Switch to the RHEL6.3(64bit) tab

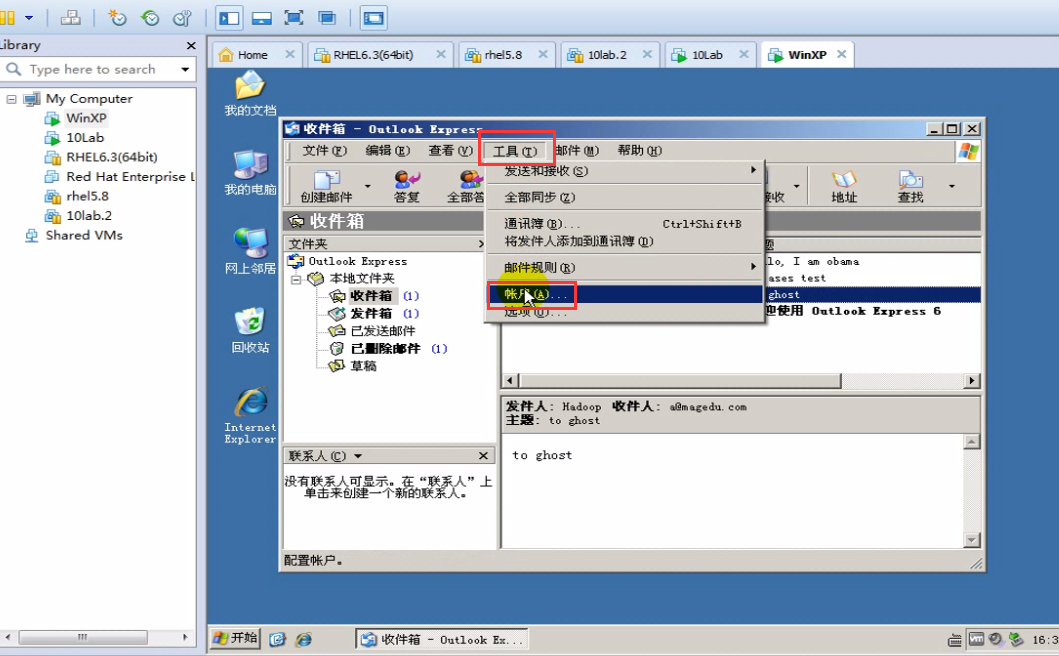373,55
